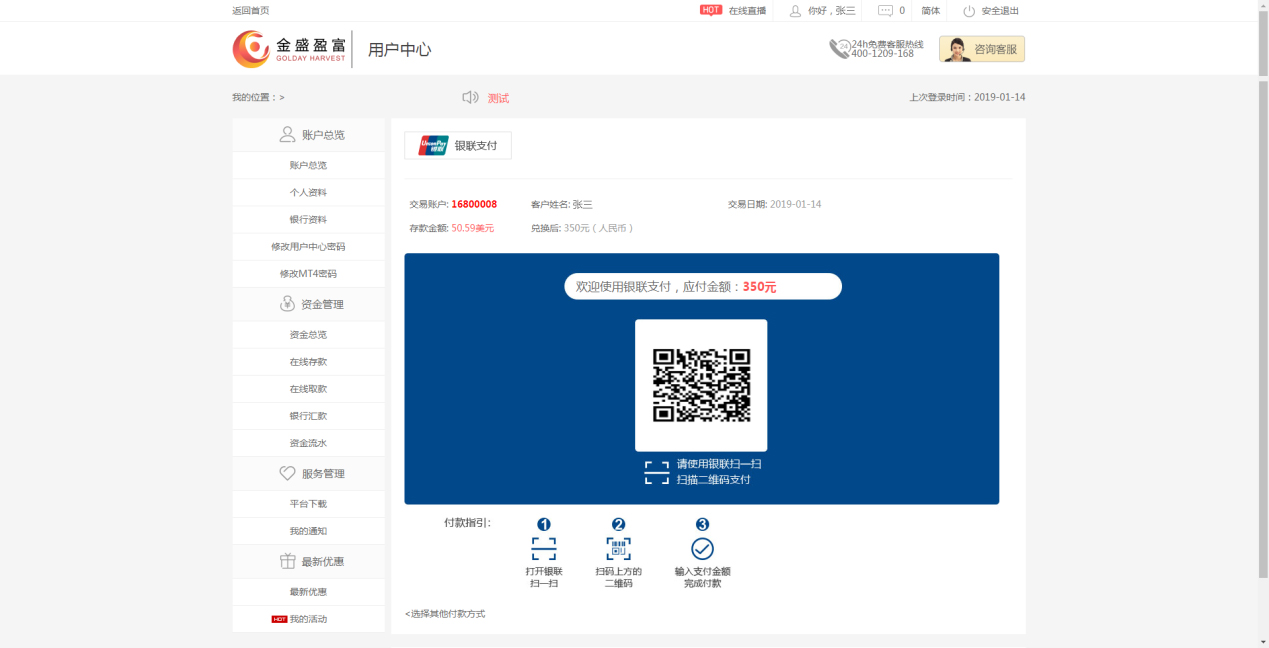Open 银行汇款 in sidebar
This screenshot has width=1269, height=648.
tap(308, 416)
